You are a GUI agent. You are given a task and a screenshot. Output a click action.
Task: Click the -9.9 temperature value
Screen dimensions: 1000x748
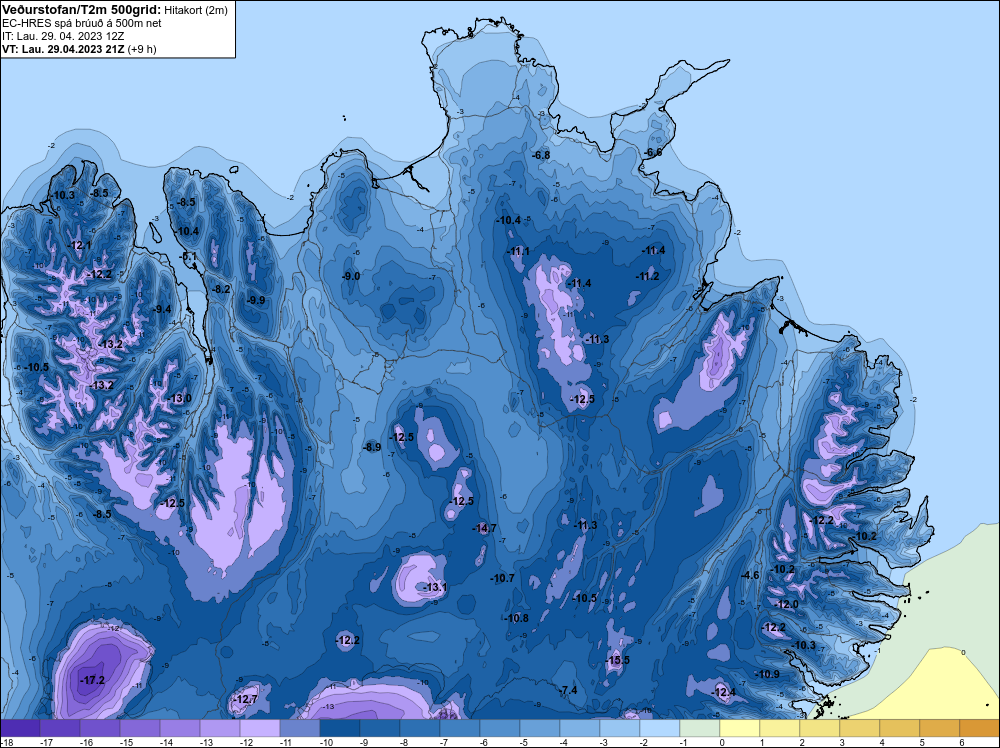pos(255,300)
